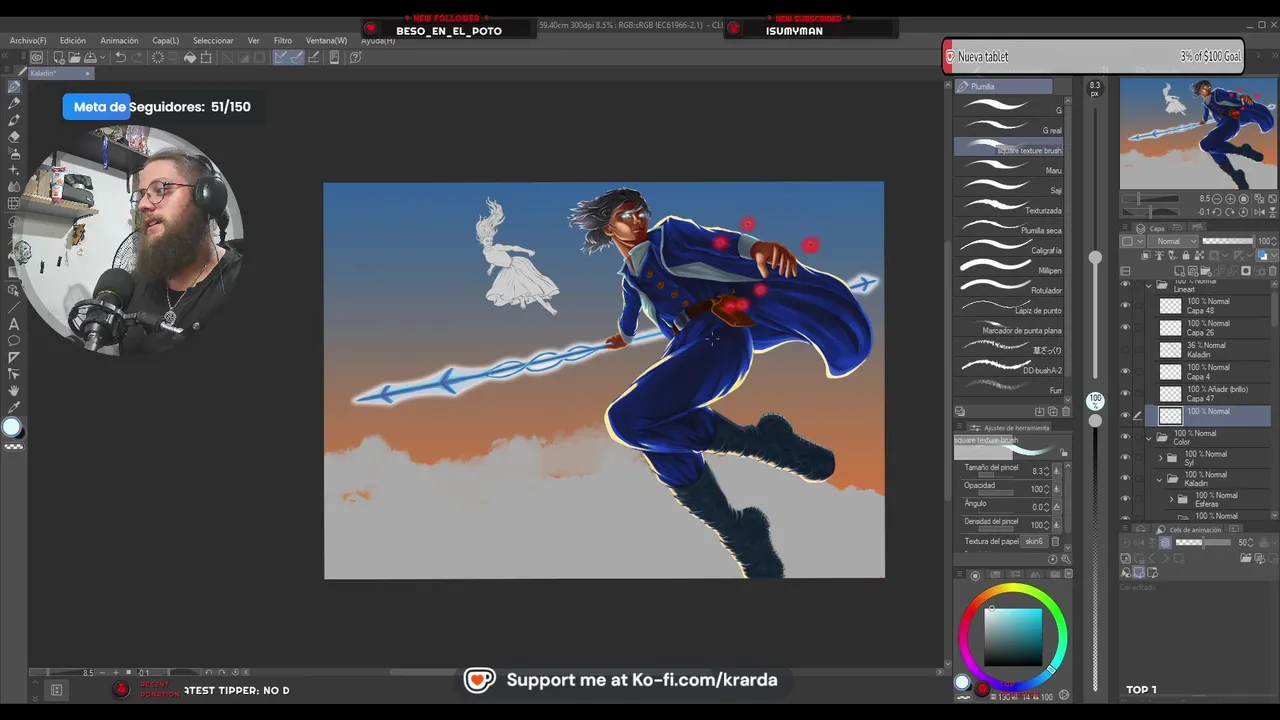Image resolution: width=1280 pixels, height=720 pixels.
Task: Toggle visibility of the Color folder
Action: click(x=1125, y=436)
